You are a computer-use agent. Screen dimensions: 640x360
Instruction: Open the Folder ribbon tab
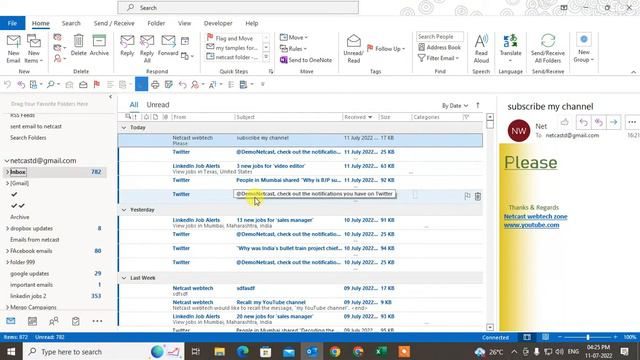(x=156, y=23)
